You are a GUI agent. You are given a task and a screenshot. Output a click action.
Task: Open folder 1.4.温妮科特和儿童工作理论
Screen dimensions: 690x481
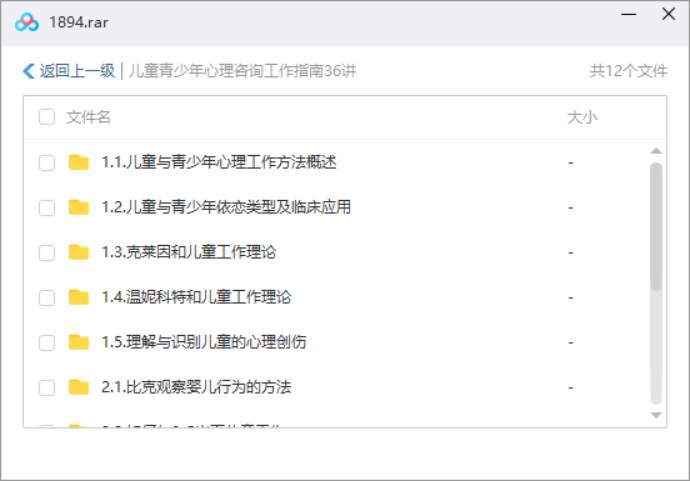pos(196,297)
